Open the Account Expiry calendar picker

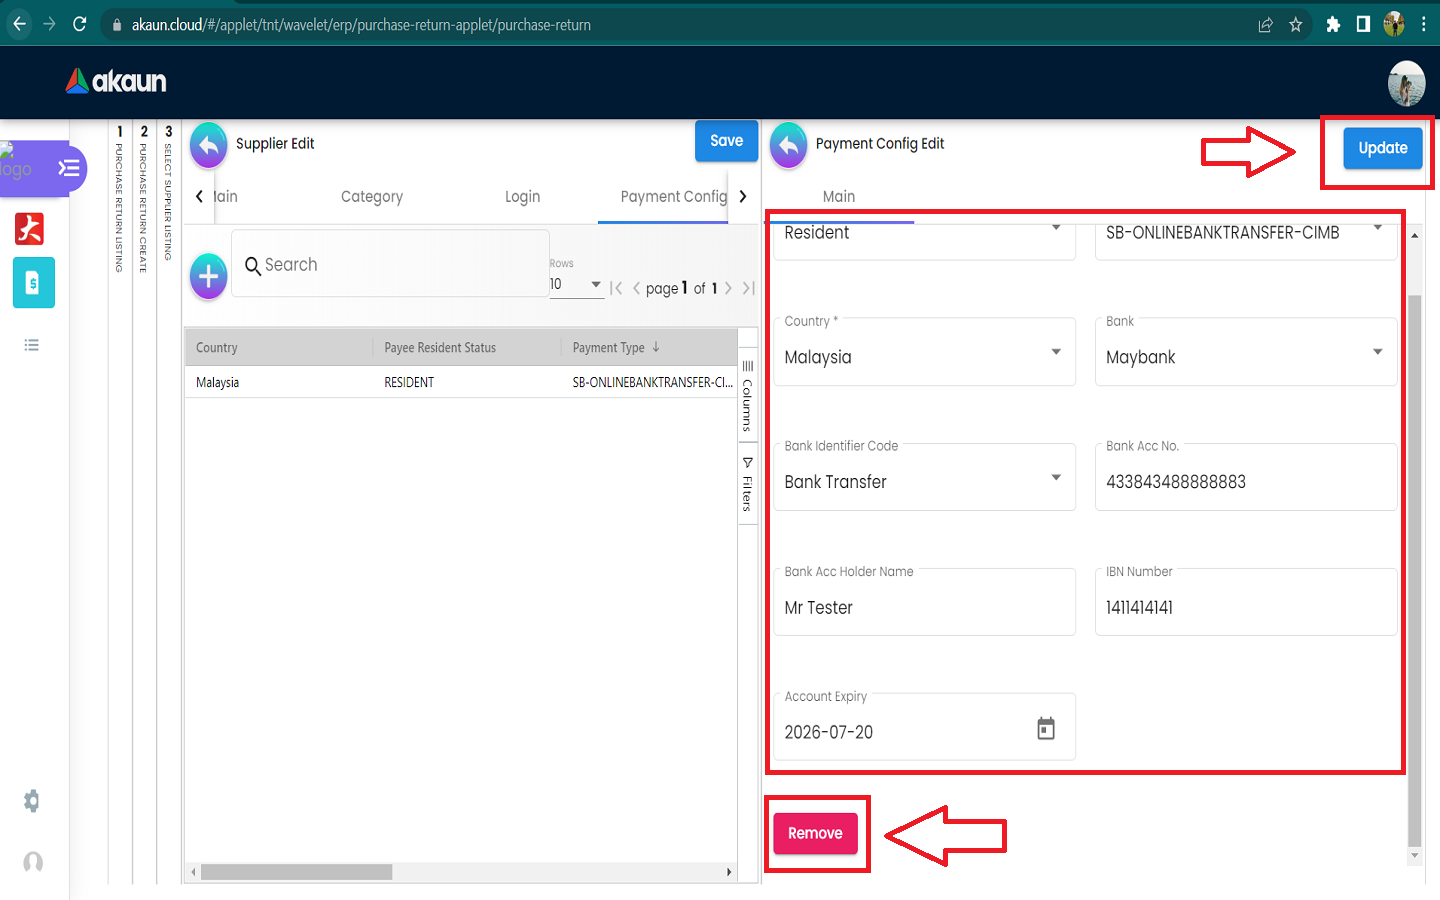tap(1045, 729)
